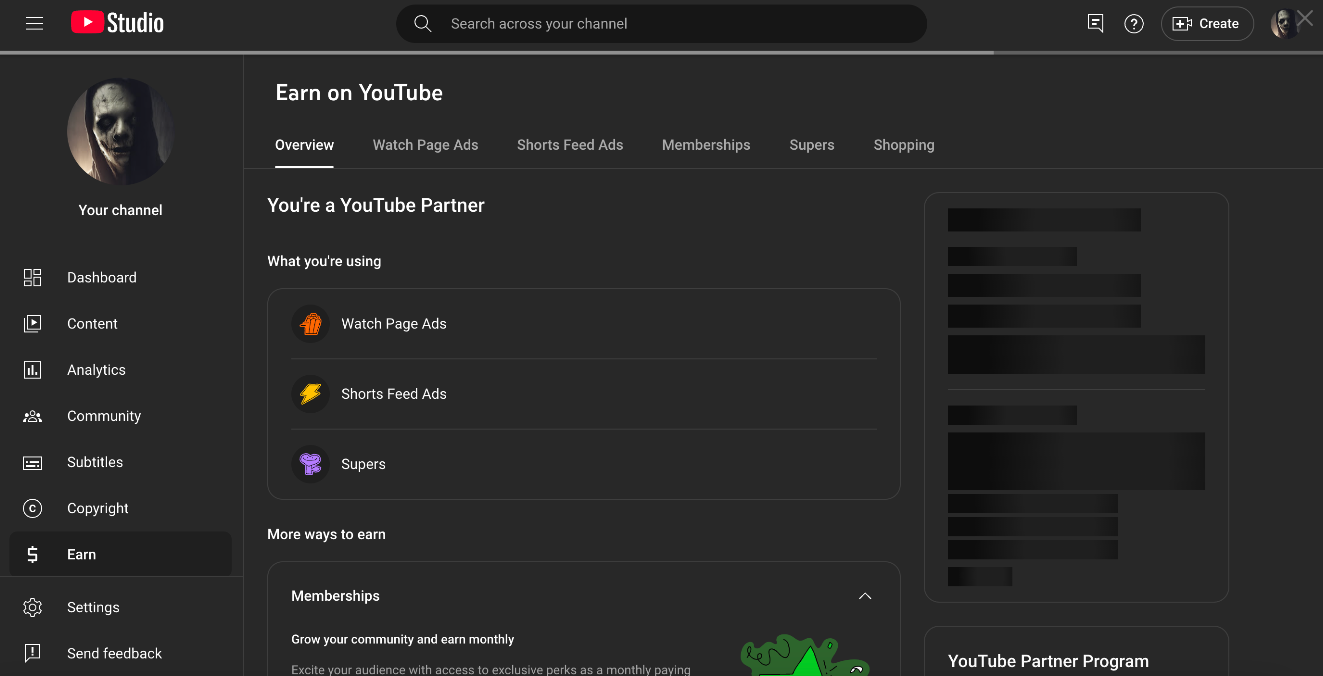Click the YouTube Partner Program heading

point(1048,661)
